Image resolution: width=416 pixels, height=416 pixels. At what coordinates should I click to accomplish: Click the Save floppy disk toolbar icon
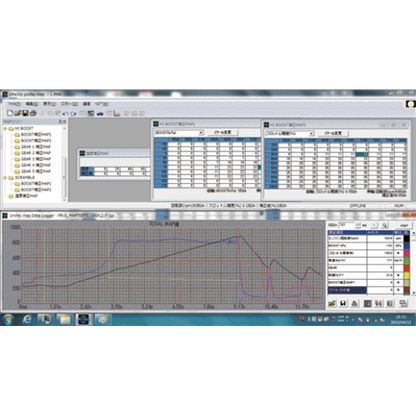coord(25,113)
